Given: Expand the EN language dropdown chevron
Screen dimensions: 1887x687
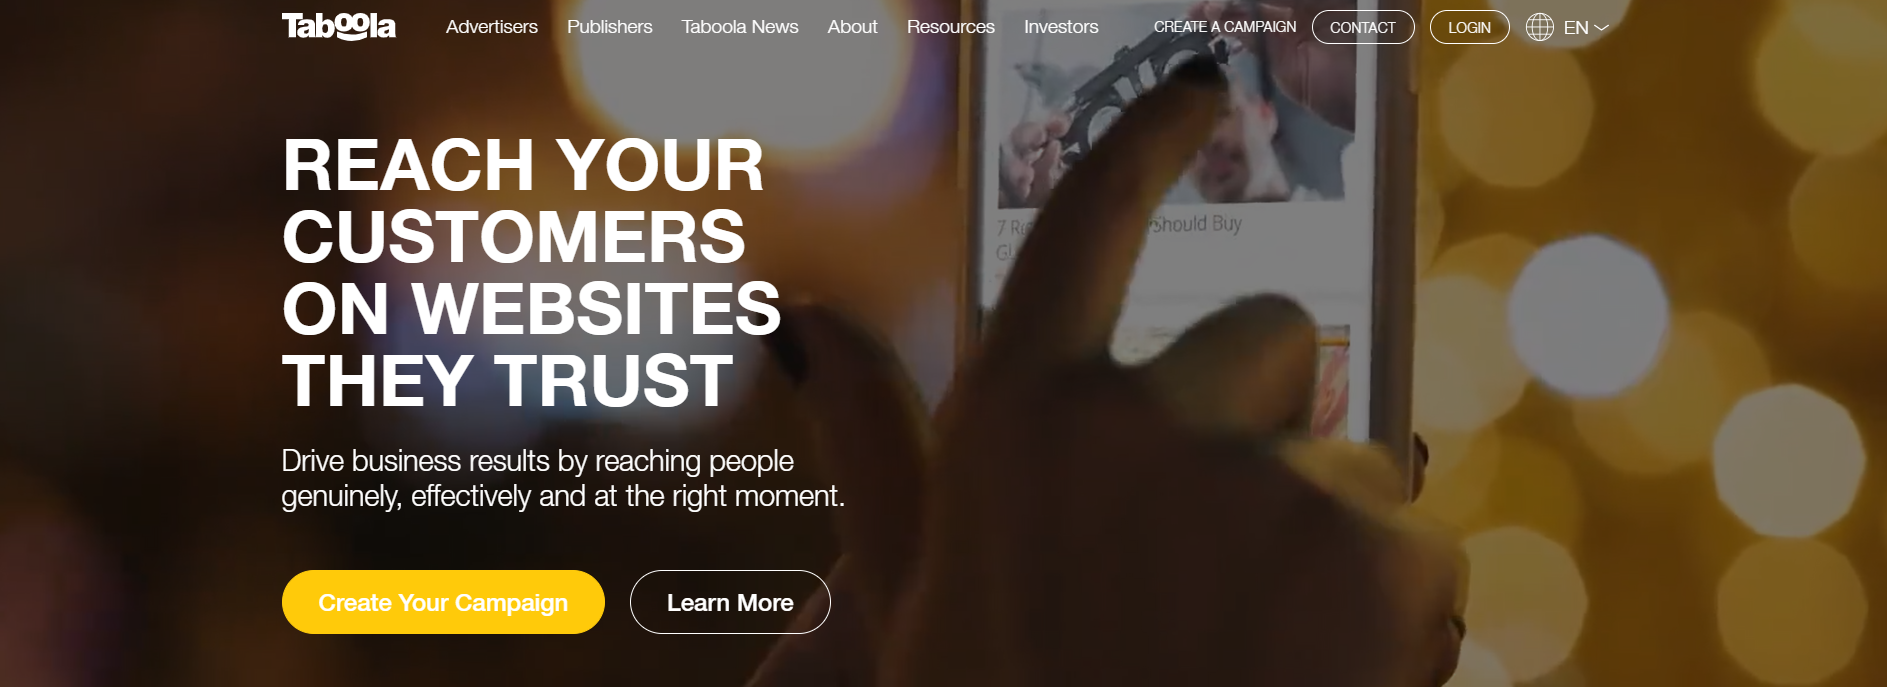Looking at the screenshot, I should (x=1601, y=28).
